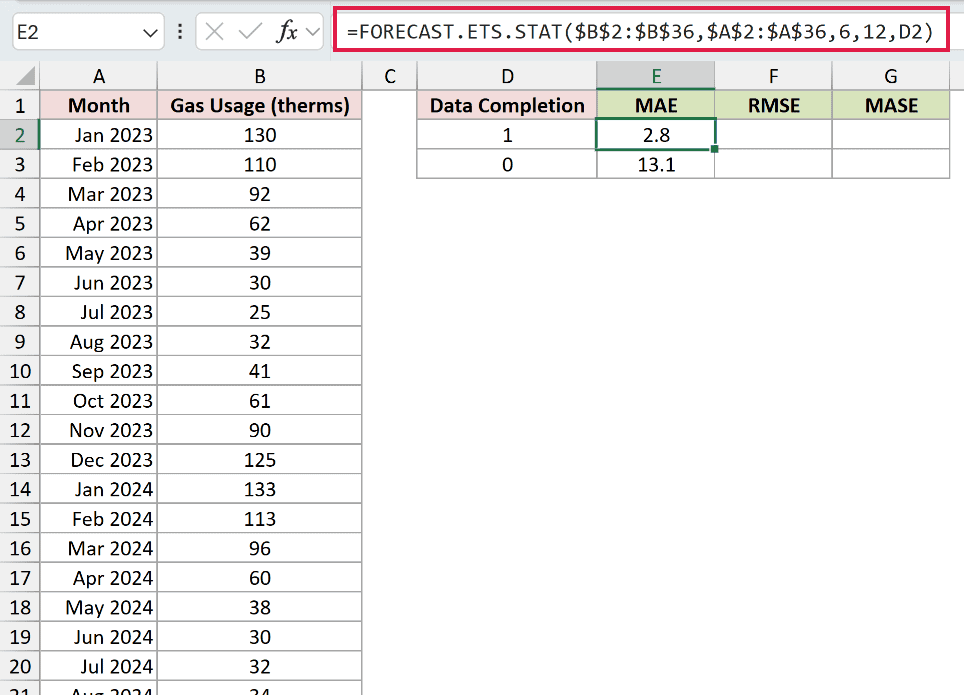964x695 pixels.
Task: Select the Oct 2023 cell
Action: pyautogui.click(x=98, y=400)
